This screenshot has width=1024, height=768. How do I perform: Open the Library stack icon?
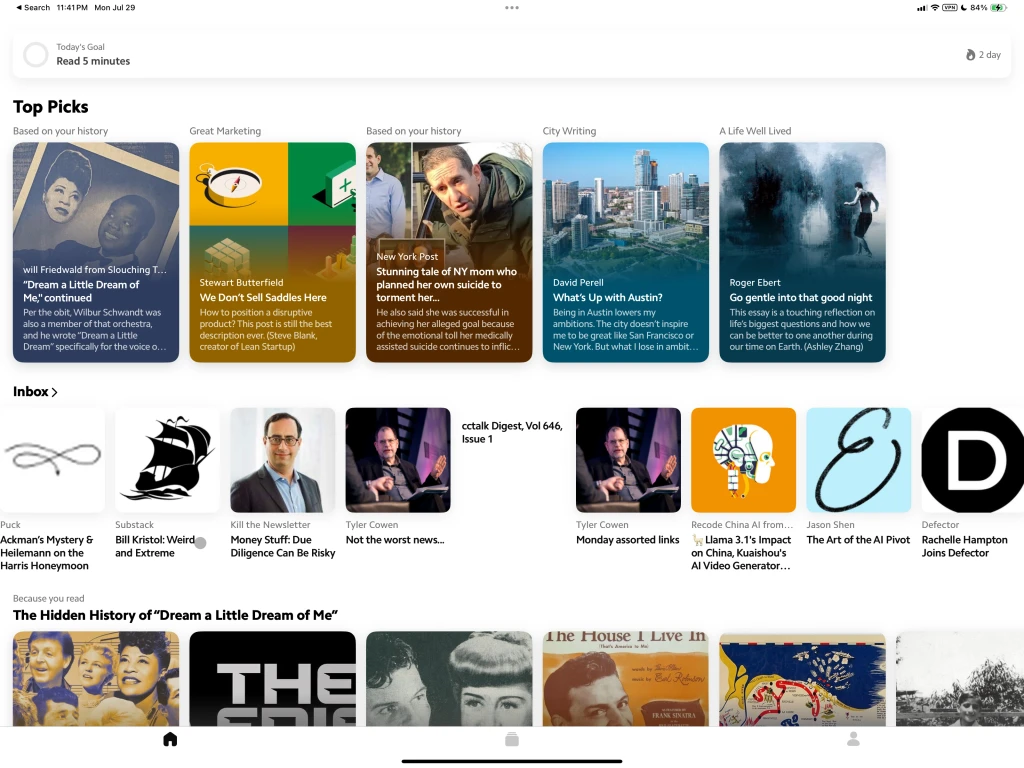(512, 739)
